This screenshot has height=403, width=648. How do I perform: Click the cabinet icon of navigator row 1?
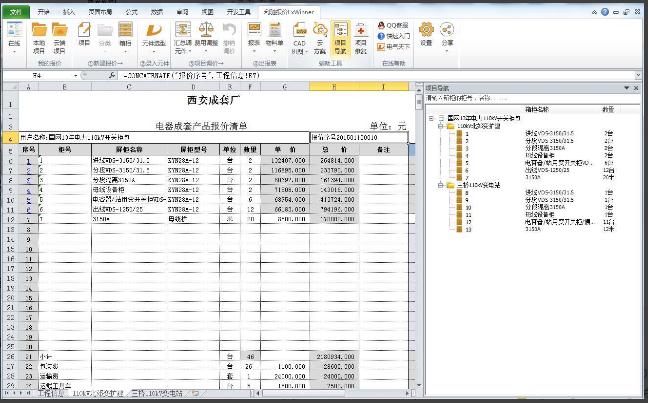tap(459, 134)
